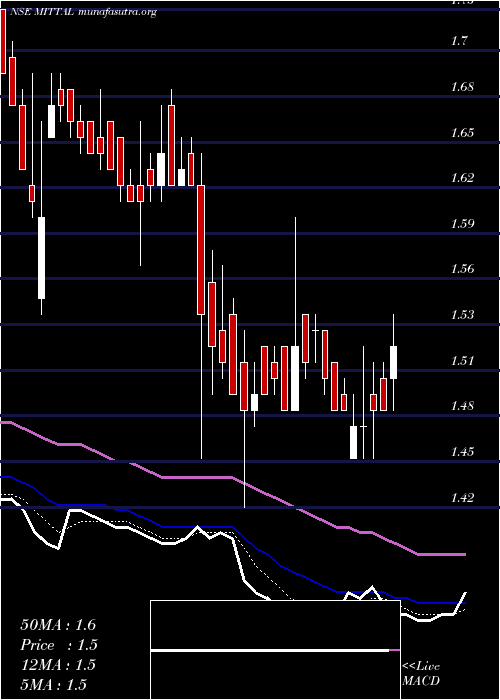Click the 1.65 price axis label

point(462,133)
